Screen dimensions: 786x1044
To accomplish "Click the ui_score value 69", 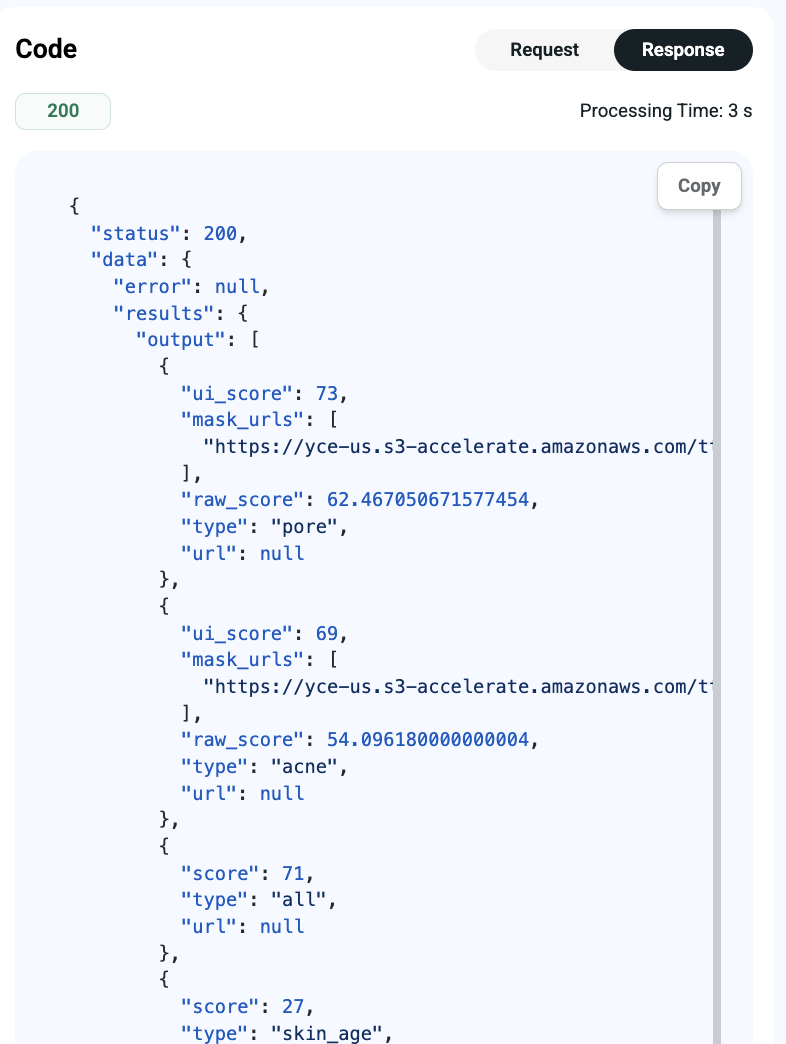I will coord(327,633).
